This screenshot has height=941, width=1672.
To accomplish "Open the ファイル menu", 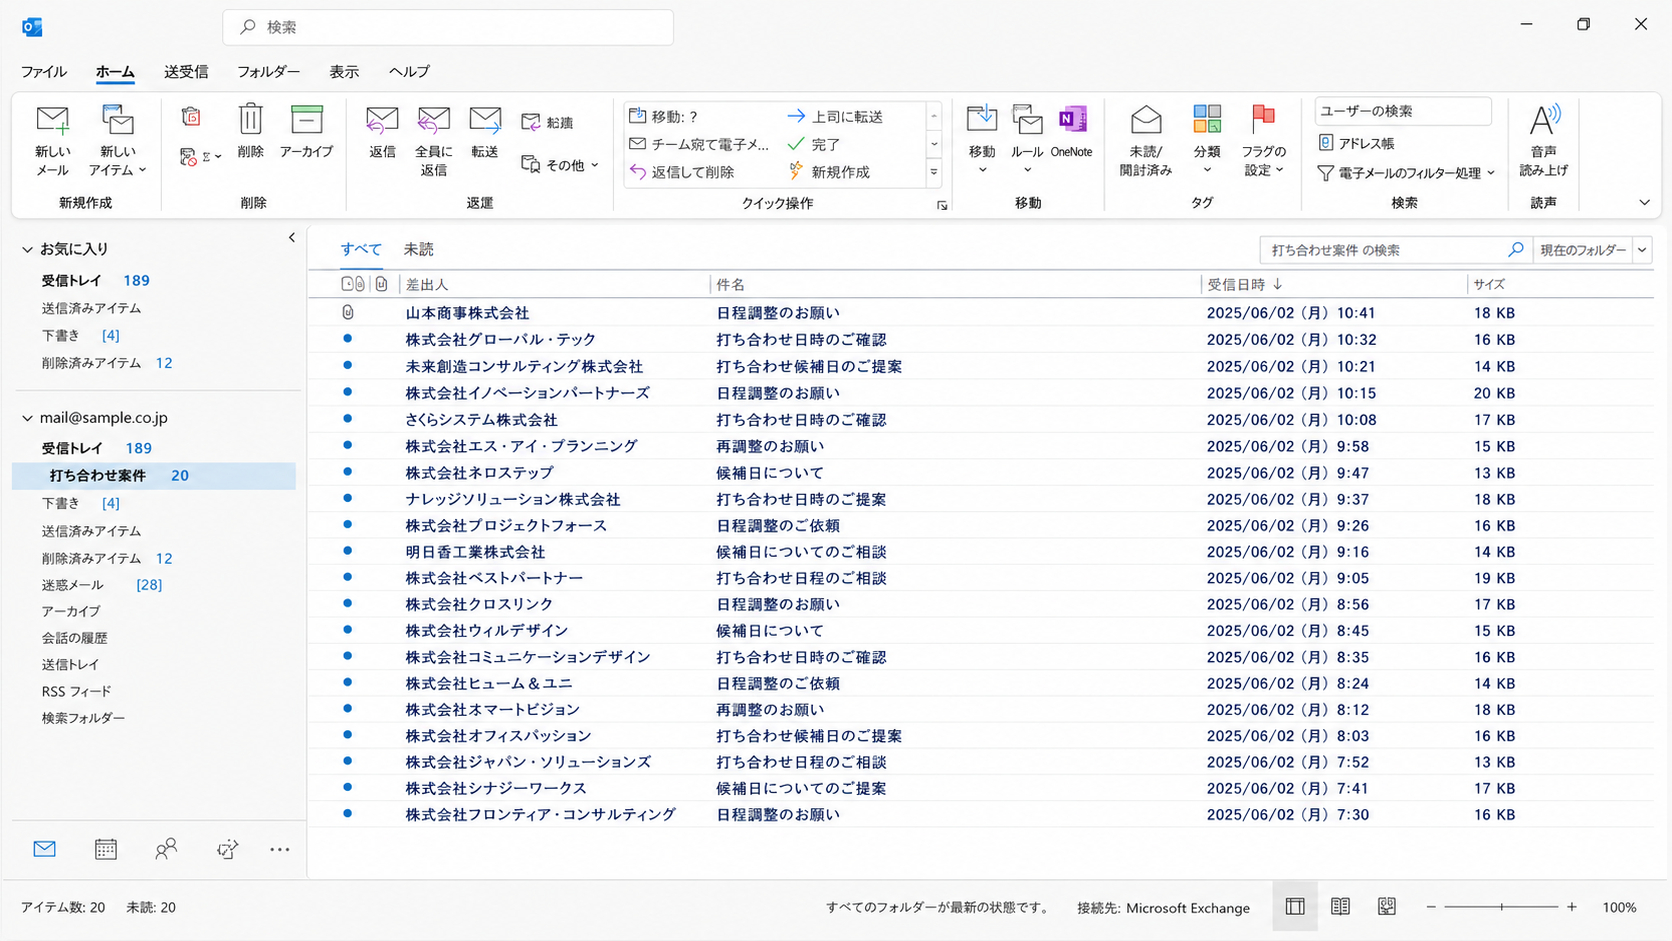I will tap(44, 72).
